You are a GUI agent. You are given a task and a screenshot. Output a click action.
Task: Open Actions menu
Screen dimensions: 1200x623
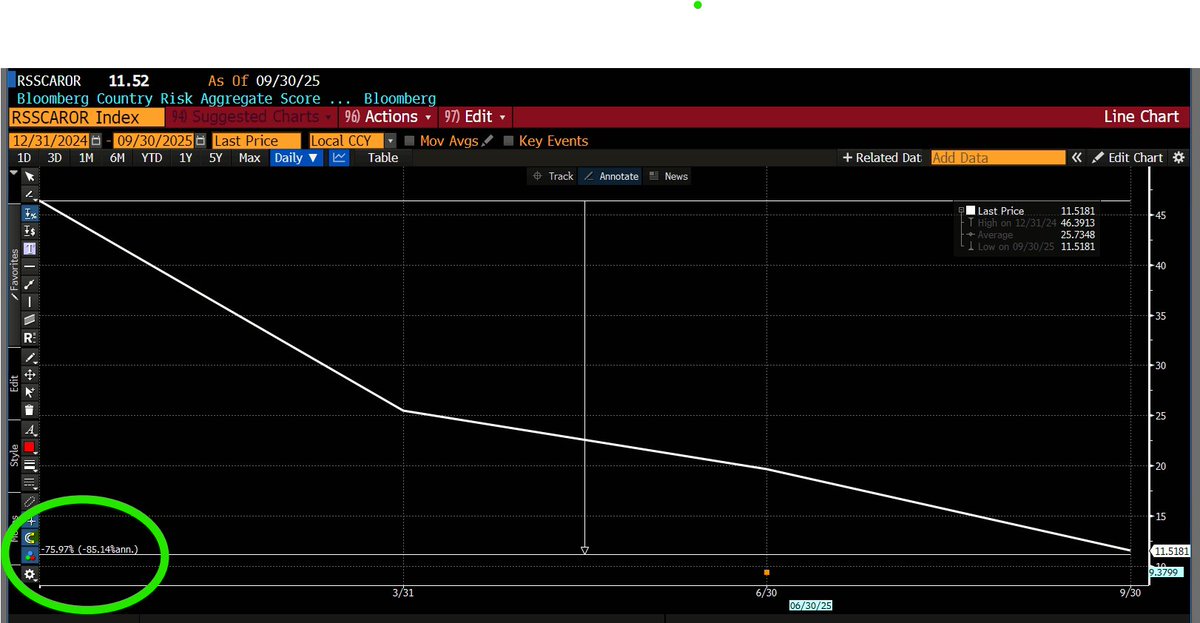[389, 117]
